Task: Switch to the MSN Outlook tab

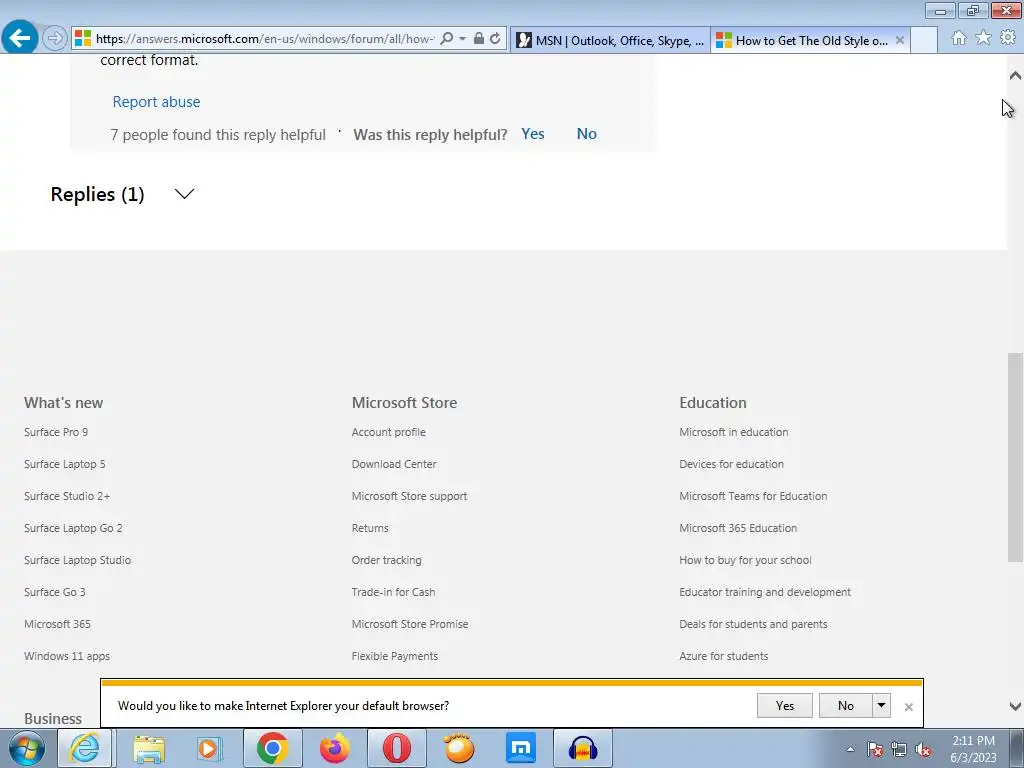Action: [610, 40]
